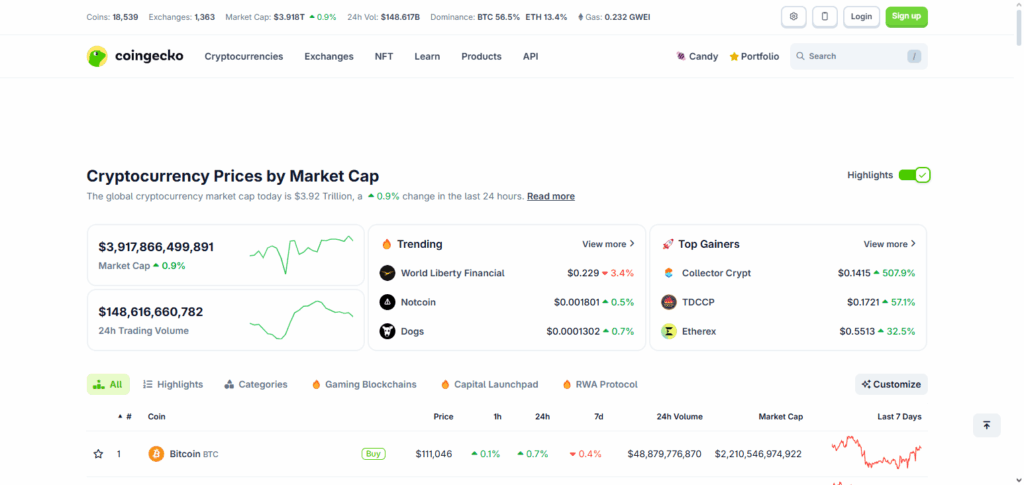Image resolution: width=1024 pixels, height=485 pixels.
Task: Click the Customize button
Action: tap(891, 384)
